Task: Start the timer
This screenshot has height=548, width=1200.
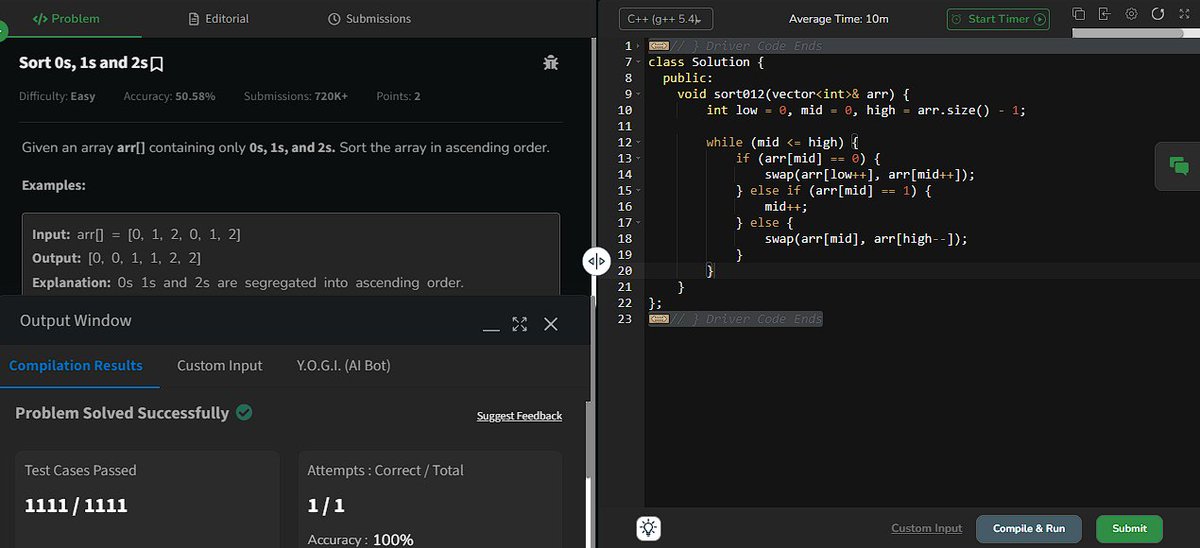Action: coord(998,19)
